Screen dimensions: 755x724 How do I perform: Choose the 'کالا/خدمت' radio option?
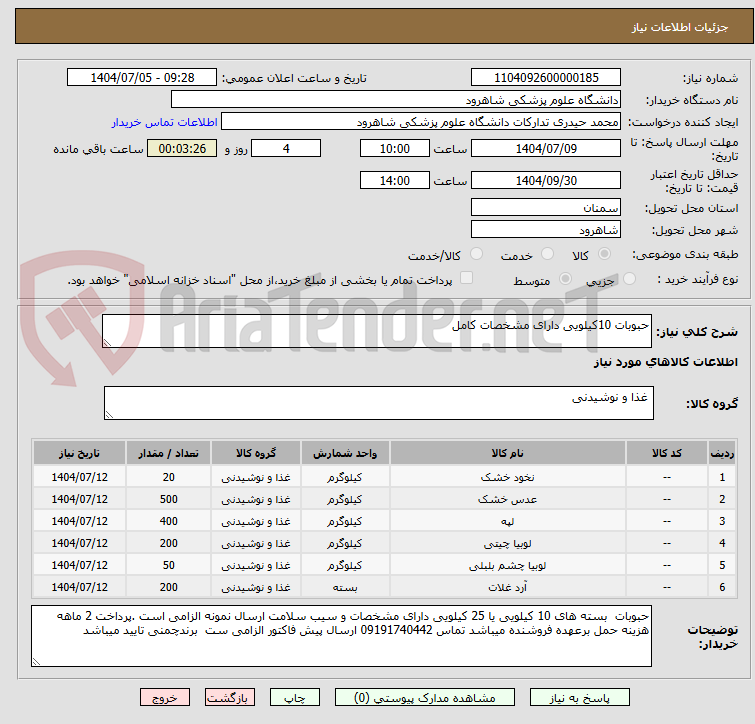point(476,255)
